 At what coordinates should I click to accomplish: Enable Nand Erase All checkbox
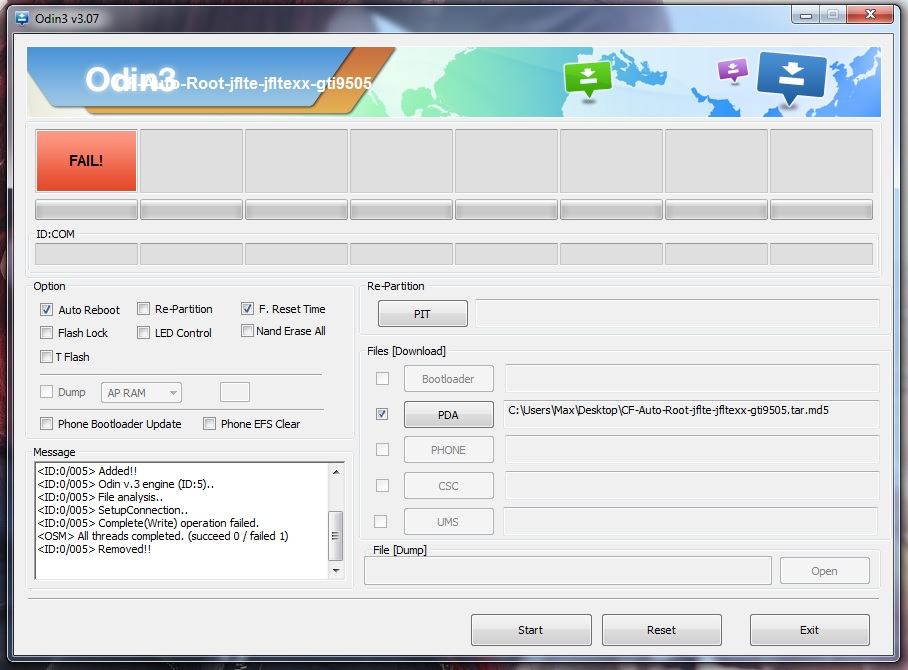point(247,331)
